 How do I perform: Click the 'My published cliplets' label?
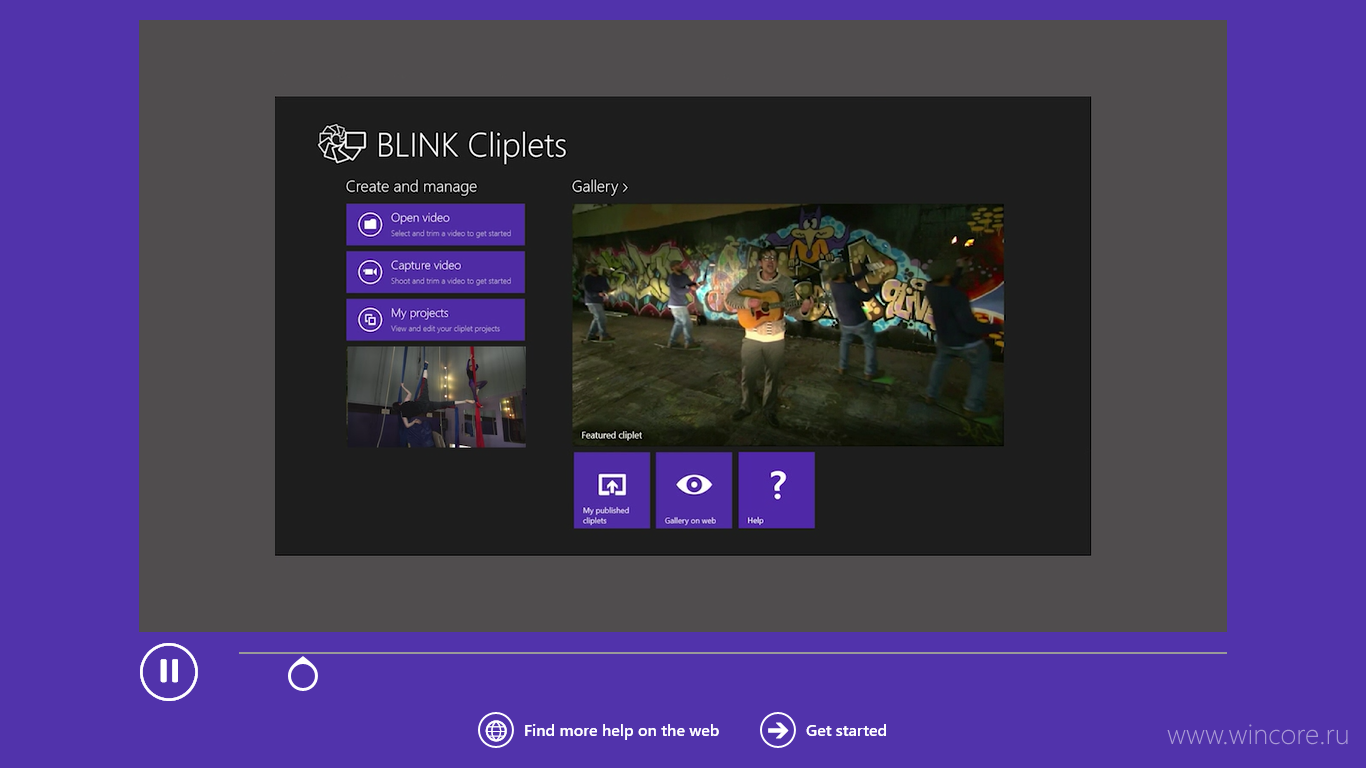(x=606, y=516)
